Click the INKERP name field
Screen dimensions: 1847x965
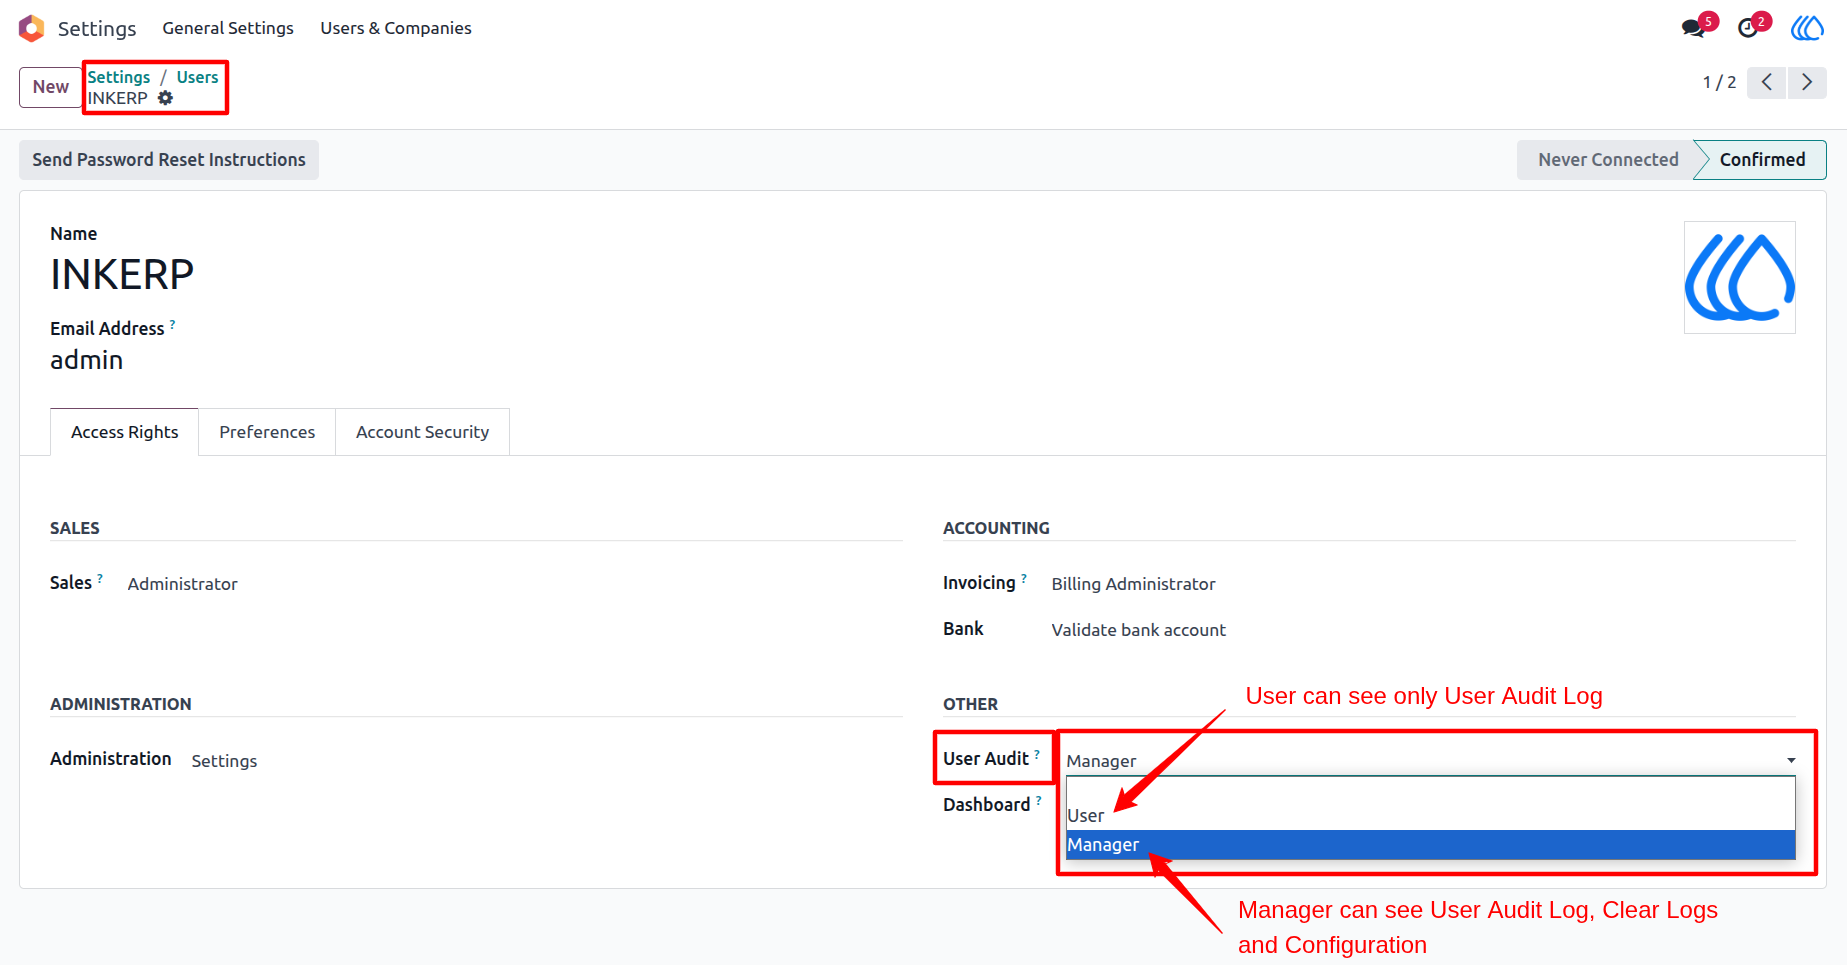pos(122,275)
